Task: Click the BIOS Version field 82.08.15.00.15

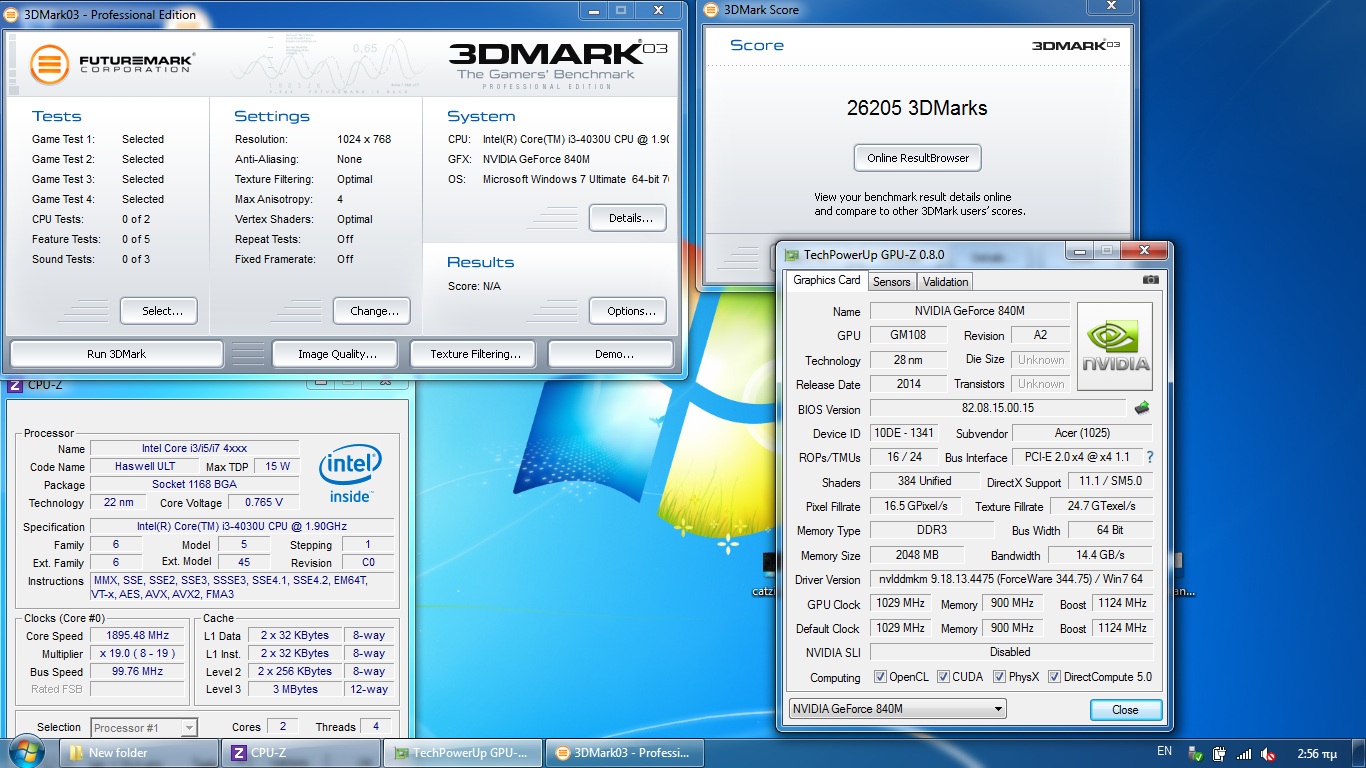Action: pos(997,408)
